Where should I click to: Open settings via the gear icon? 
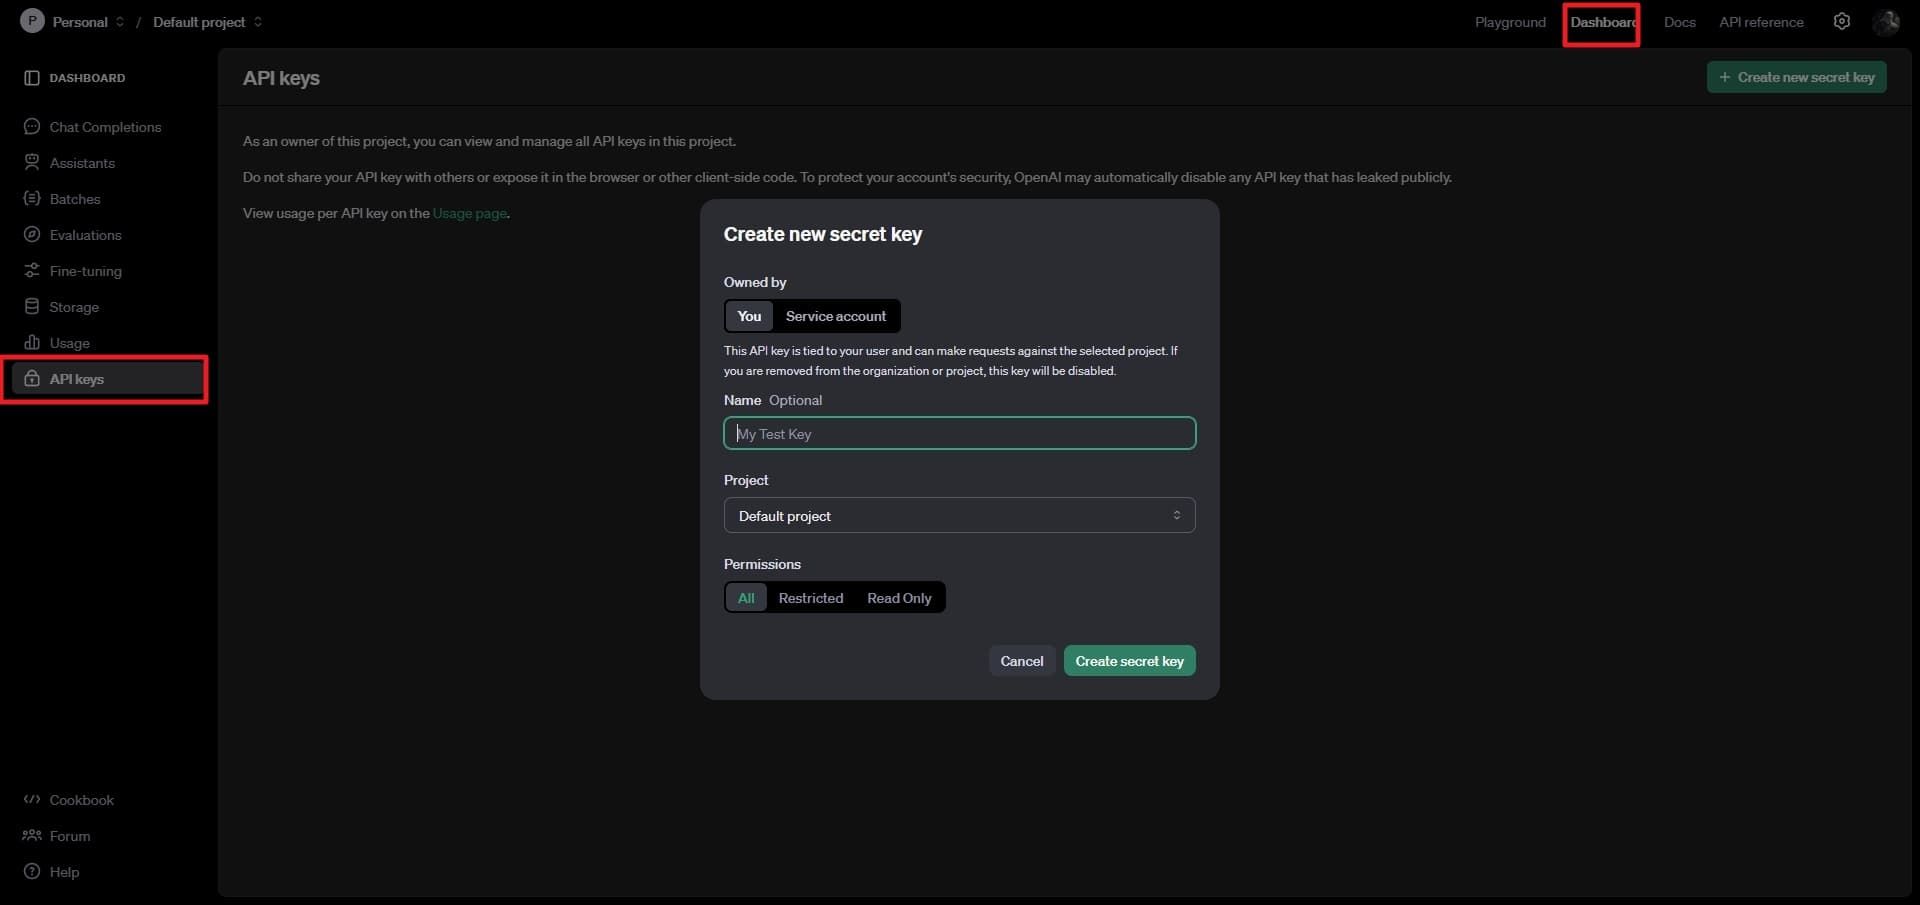(1842, 21)
